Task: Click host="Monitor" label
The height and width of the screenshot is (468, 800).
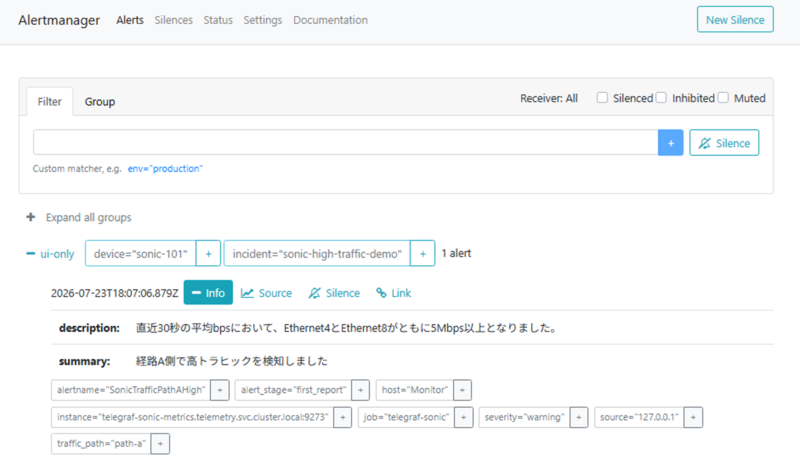Action: pyautogui.click(x=415, y=390)
